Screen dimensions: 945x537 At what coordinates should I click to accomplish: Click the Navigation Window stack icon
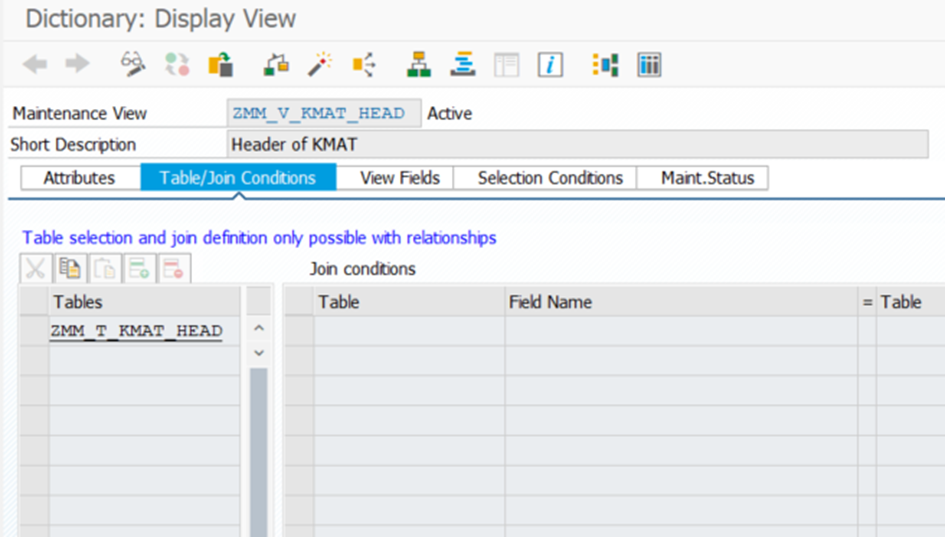click(x=462, y=65)
